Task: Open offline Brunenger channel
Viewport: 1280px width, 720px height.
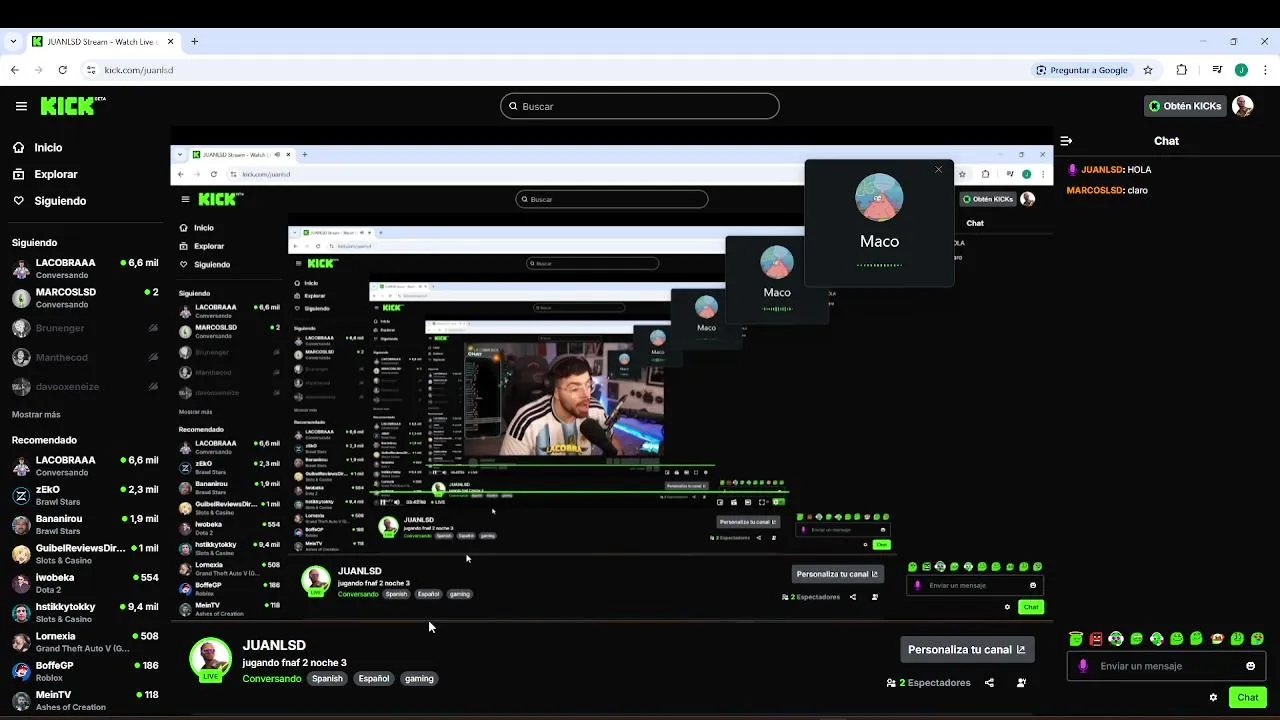Action: pos(85,328)
